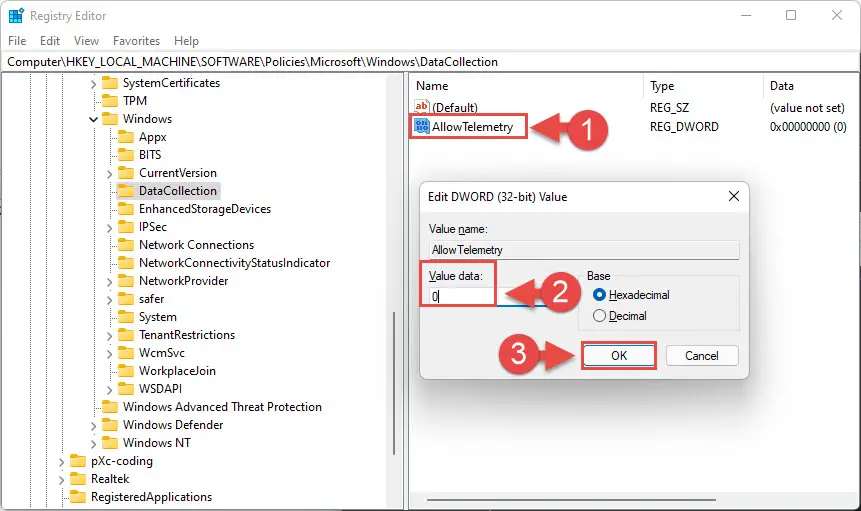Expand the NetworkProvider key
Viewport: 861px width, 511px height.
click(x=109, y=282)
